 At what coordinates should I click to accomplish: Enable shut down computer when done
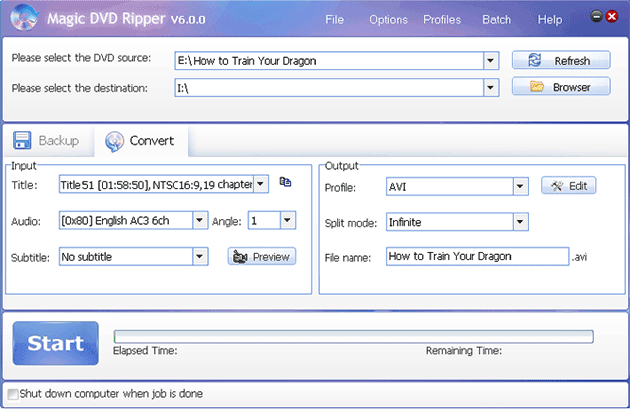(x=12, y=394)
